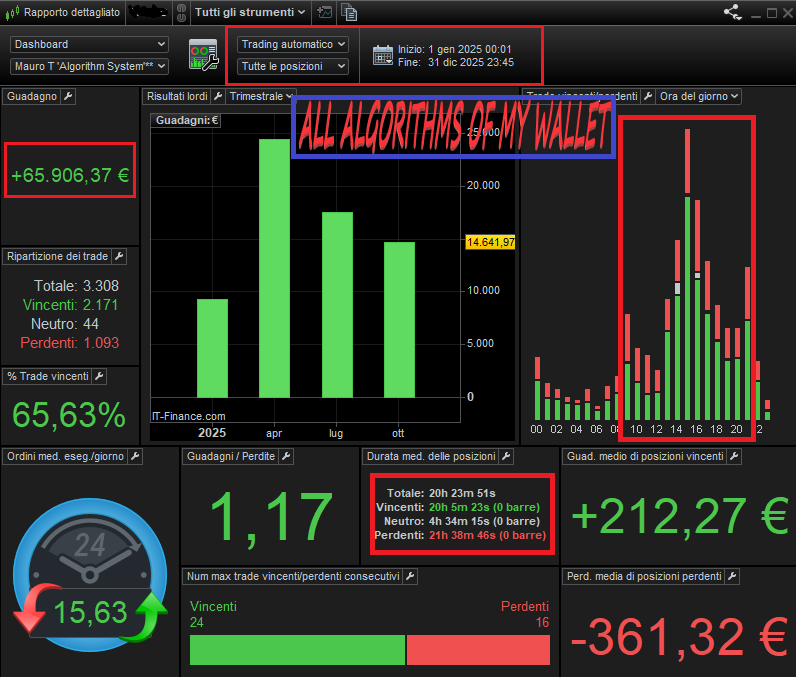Click the green Vincenti consecutive trades bar
796x677 pixels.
297,650
